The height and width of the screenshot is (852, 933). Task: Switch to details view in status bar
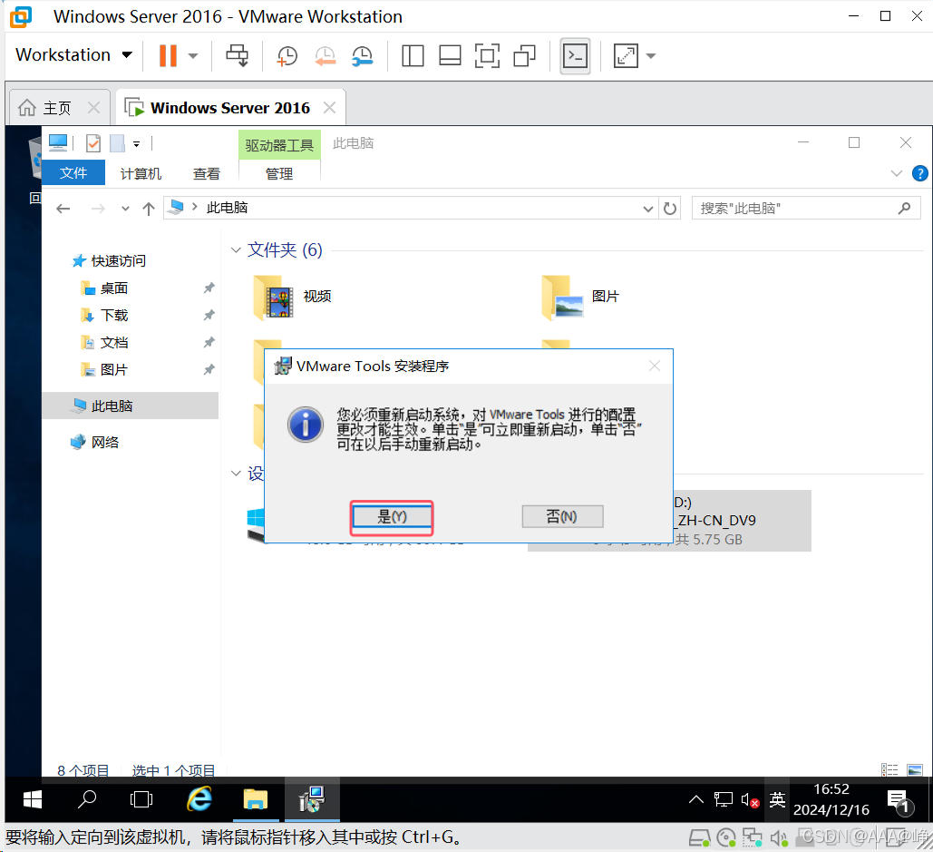(x=890, y=770)
